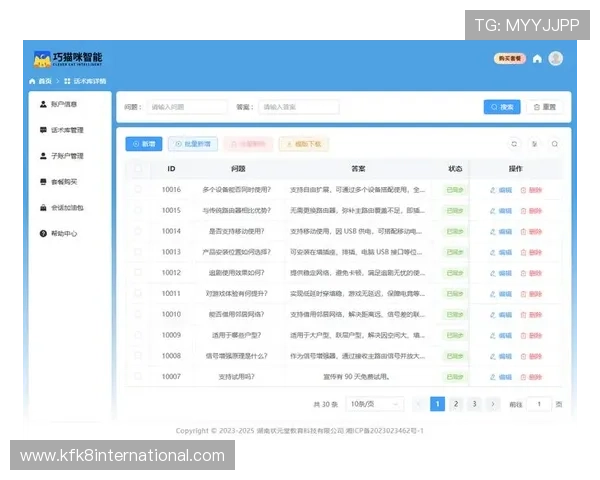The height and width of the screenshot is (480, 600).
Task: Go to page 2 in pagination
Action: 456,404
